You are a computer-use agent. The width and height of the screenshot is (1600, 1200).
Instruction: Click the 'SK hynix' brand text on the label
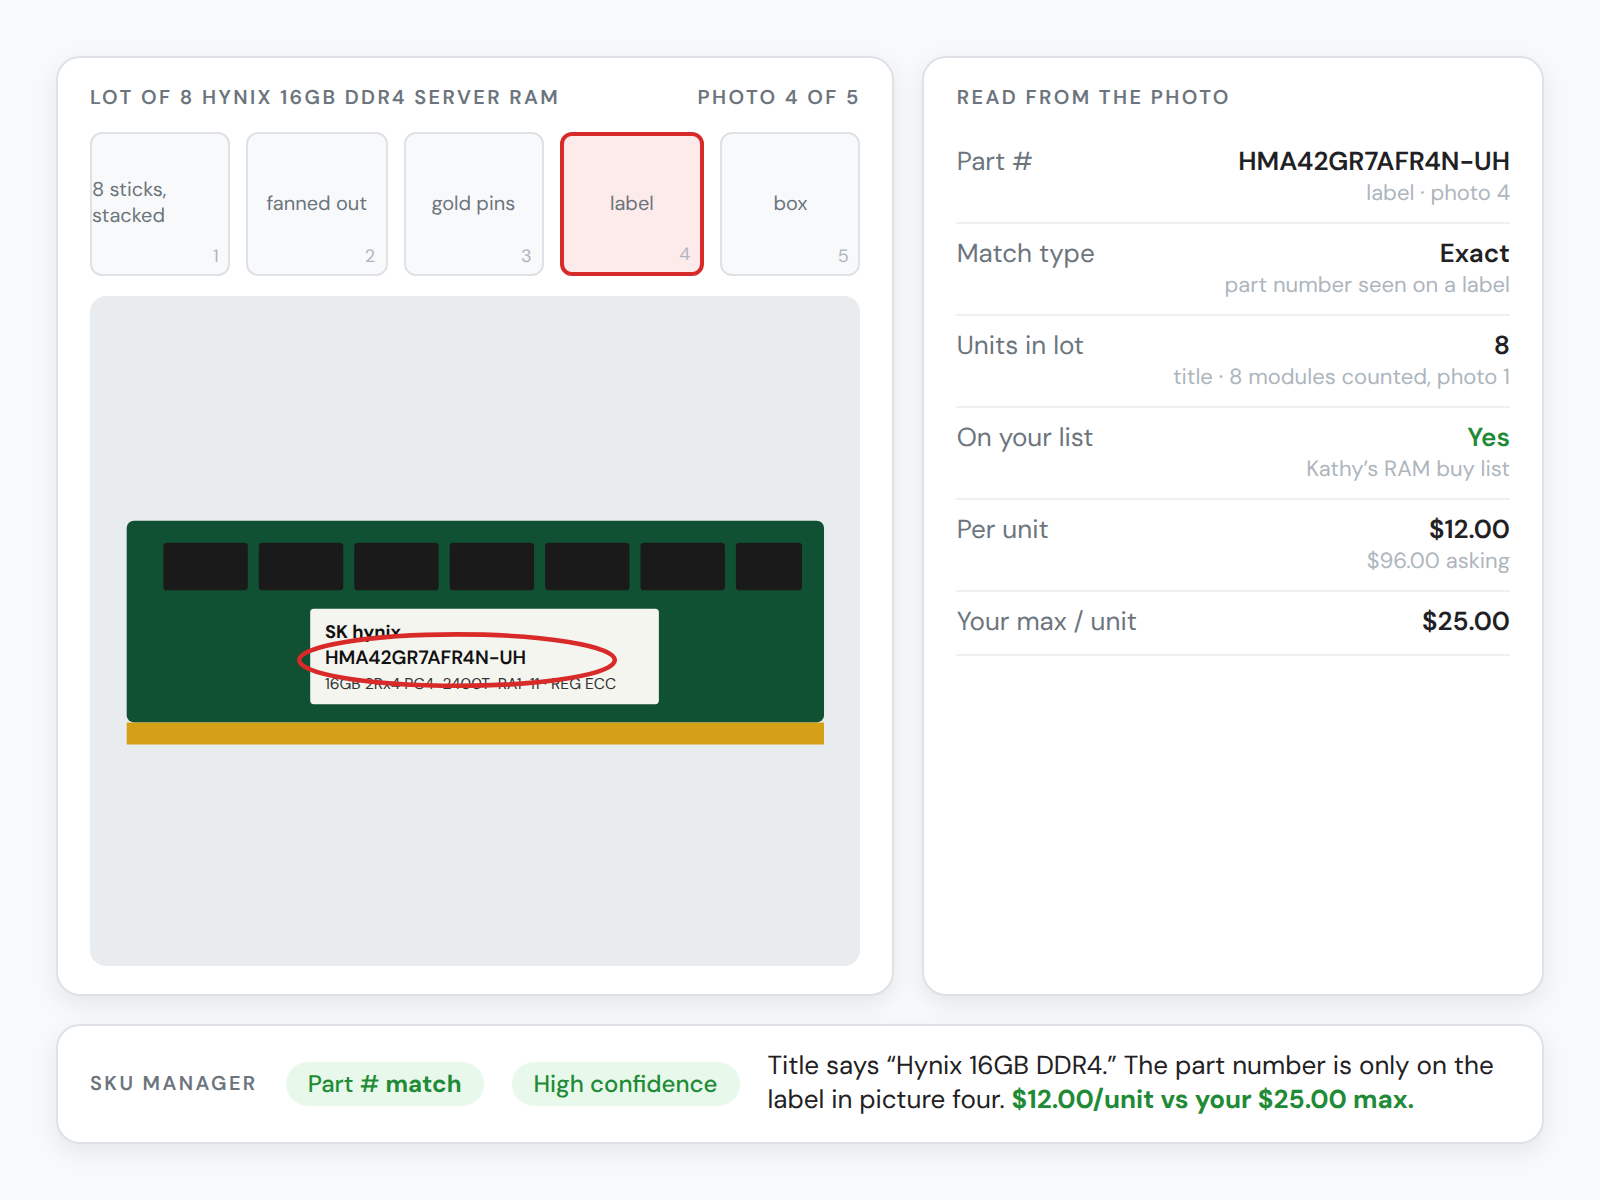pos(362,631)
